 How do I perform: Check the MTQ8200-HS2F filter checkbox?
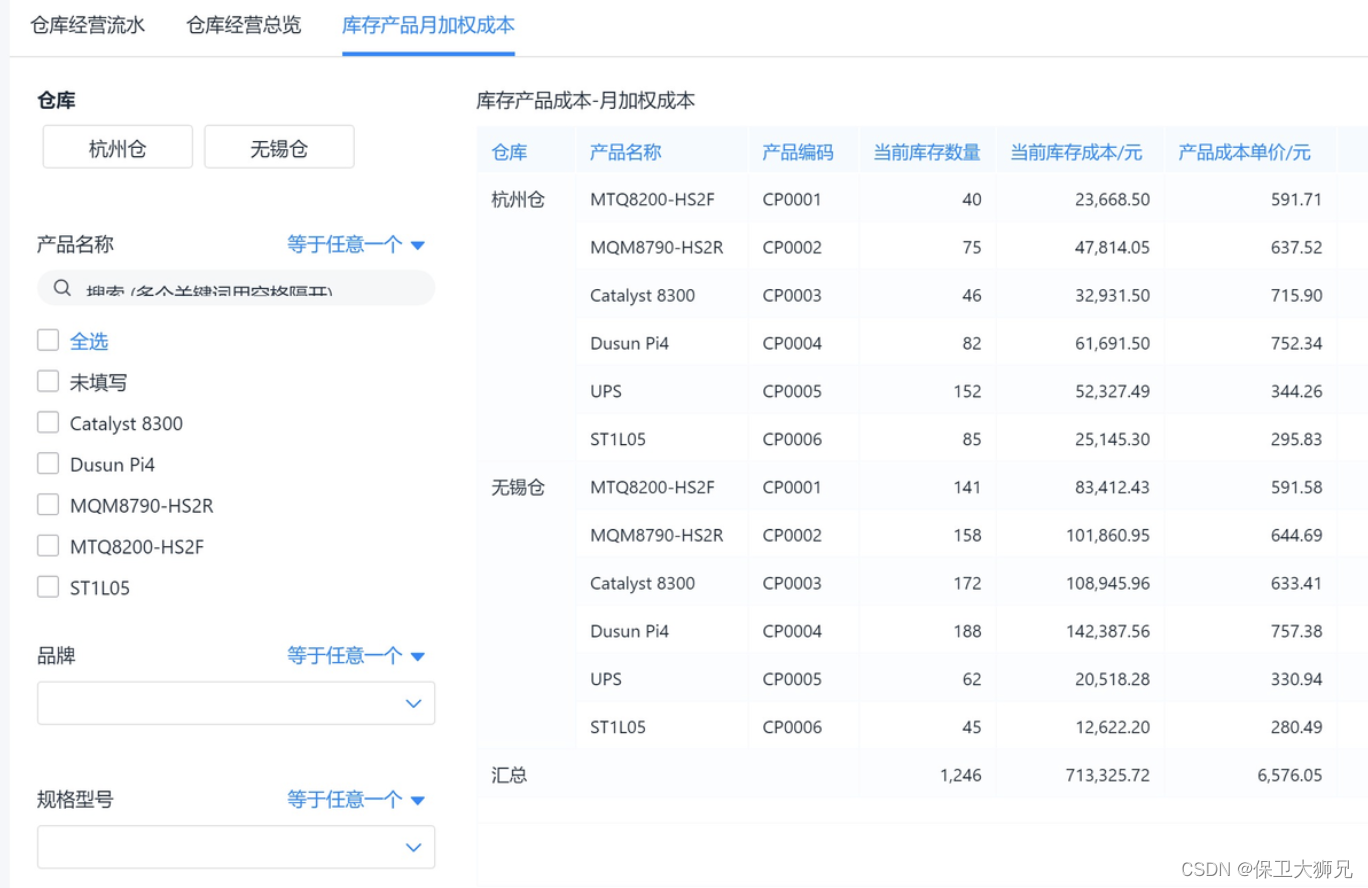coord(48,546)
